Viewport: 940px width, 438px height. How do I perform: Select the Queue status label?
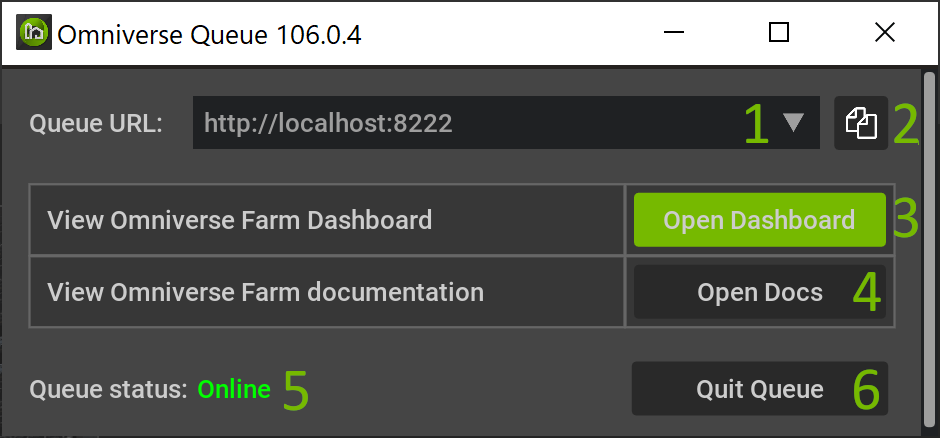(109, 389)
